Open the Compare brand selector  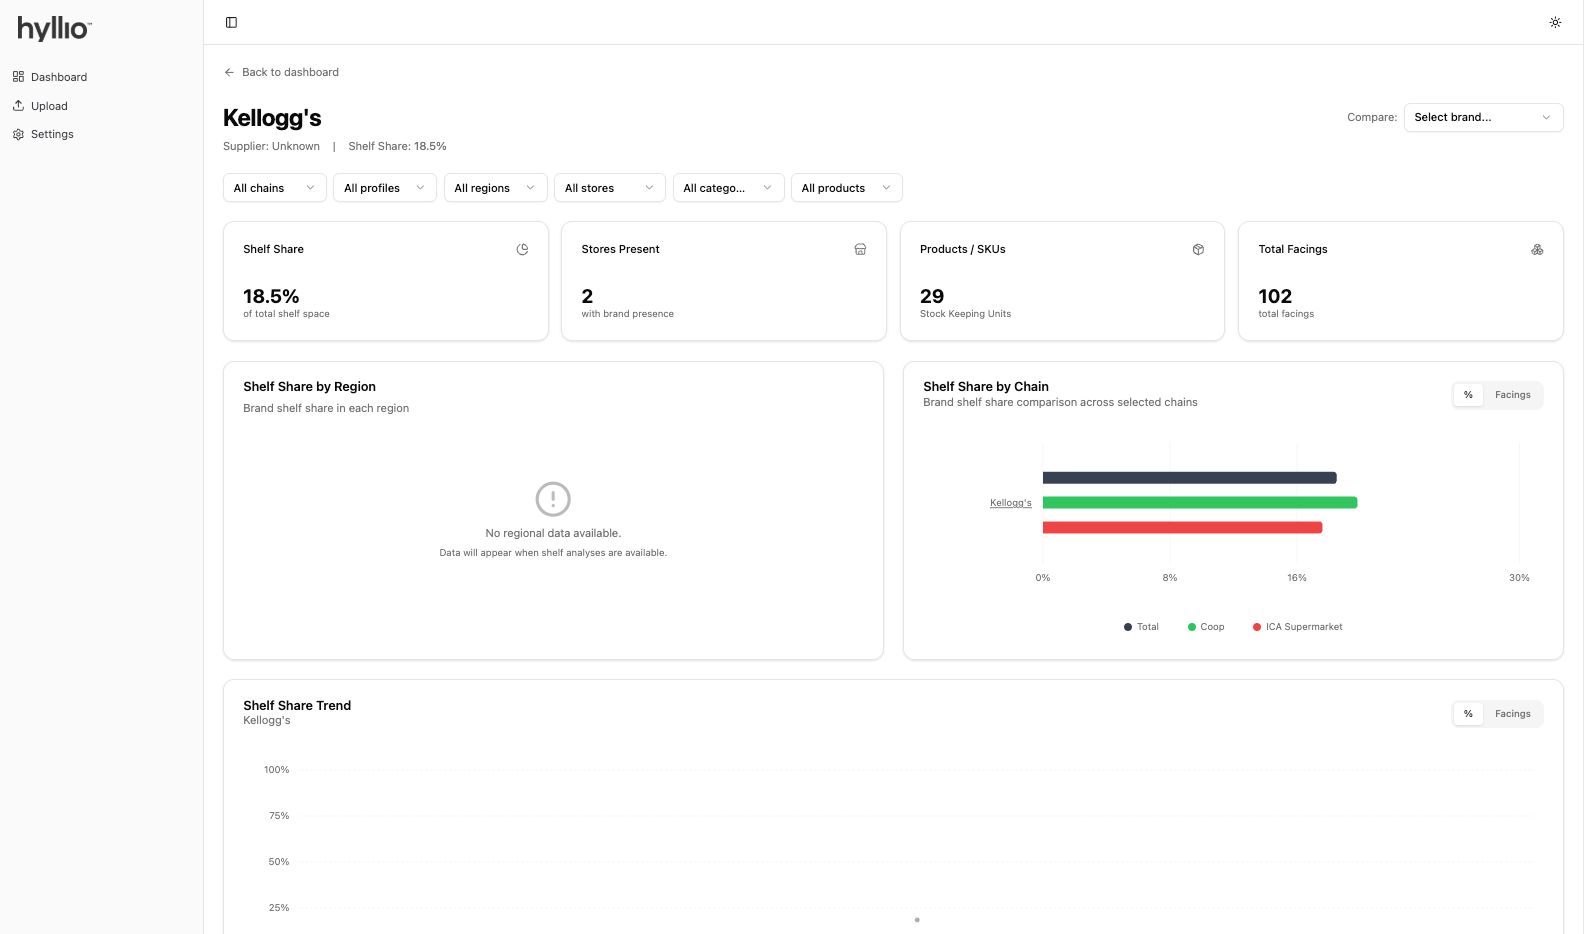pyautogui.click(x=1483, y=117)
